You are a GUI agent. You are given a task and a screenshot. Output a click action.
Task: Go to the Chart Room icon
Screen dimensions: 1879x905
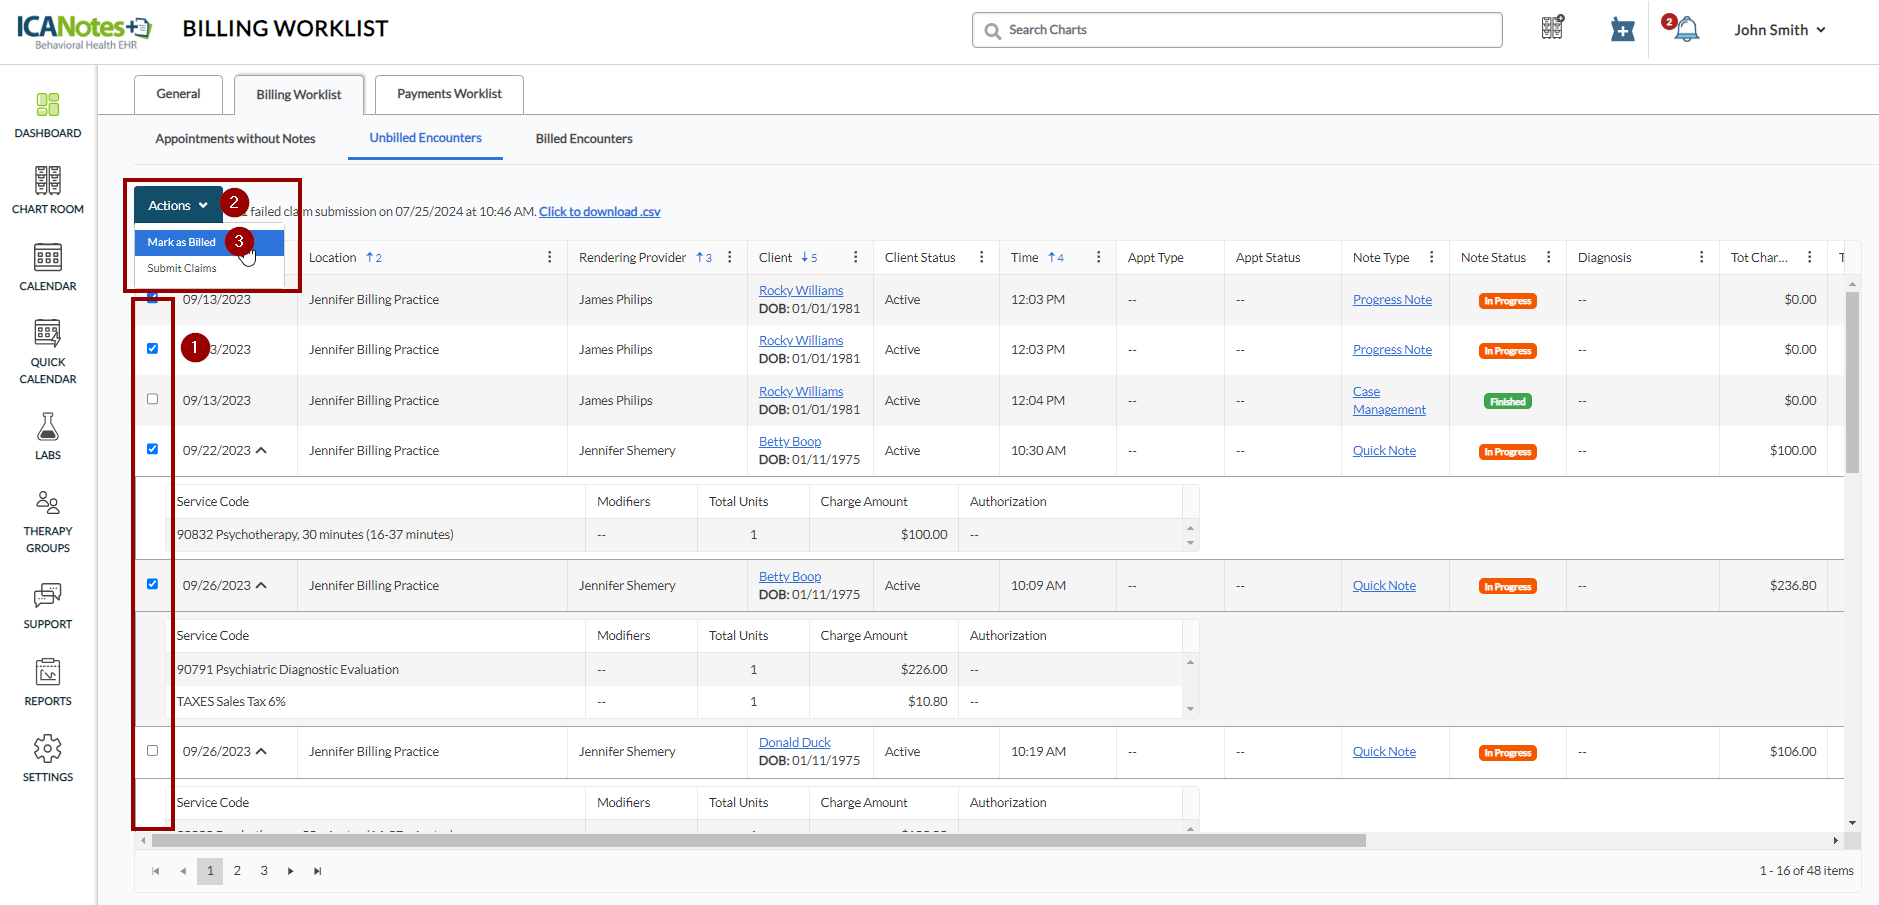tap(47, 181)
